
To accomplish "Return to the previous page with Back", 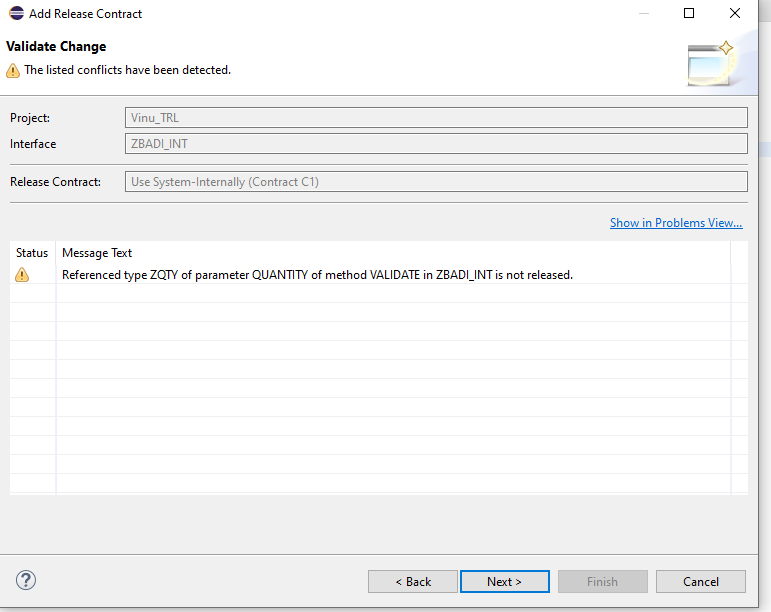I will tap(413, 582).
